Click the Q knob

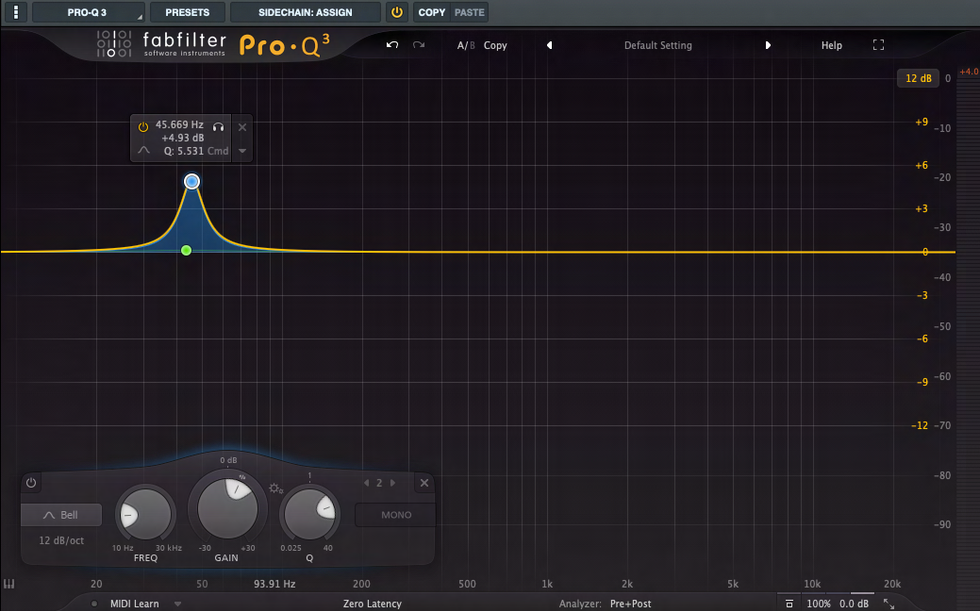(309, 515)
